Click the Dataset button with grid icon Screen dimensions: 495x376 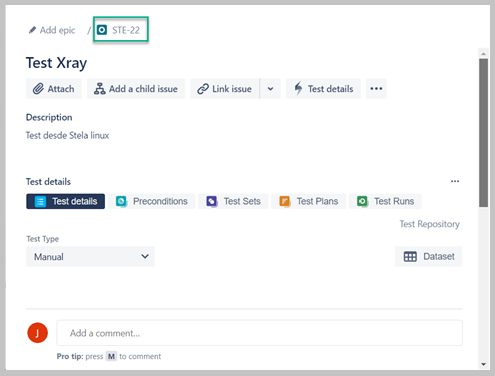[429, 257]
